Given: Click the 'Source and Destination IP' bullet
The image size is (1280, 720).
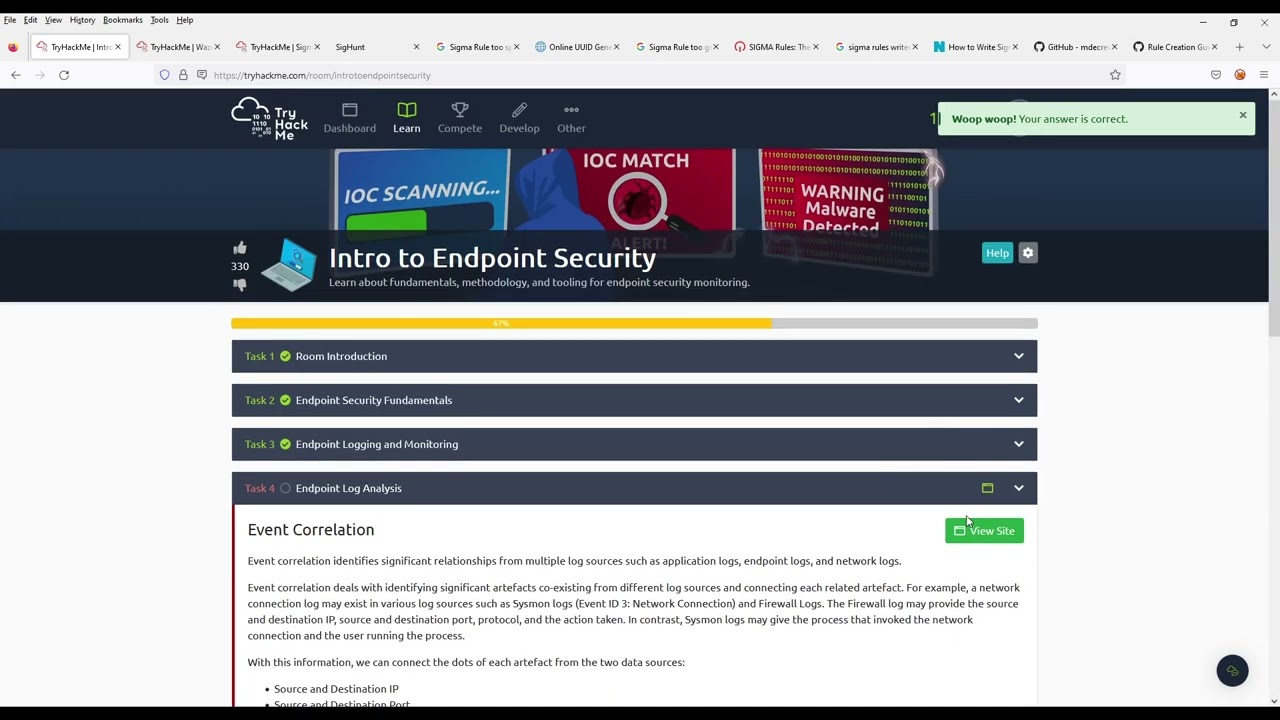Looking at the screenshot, I should click(336, 689).
